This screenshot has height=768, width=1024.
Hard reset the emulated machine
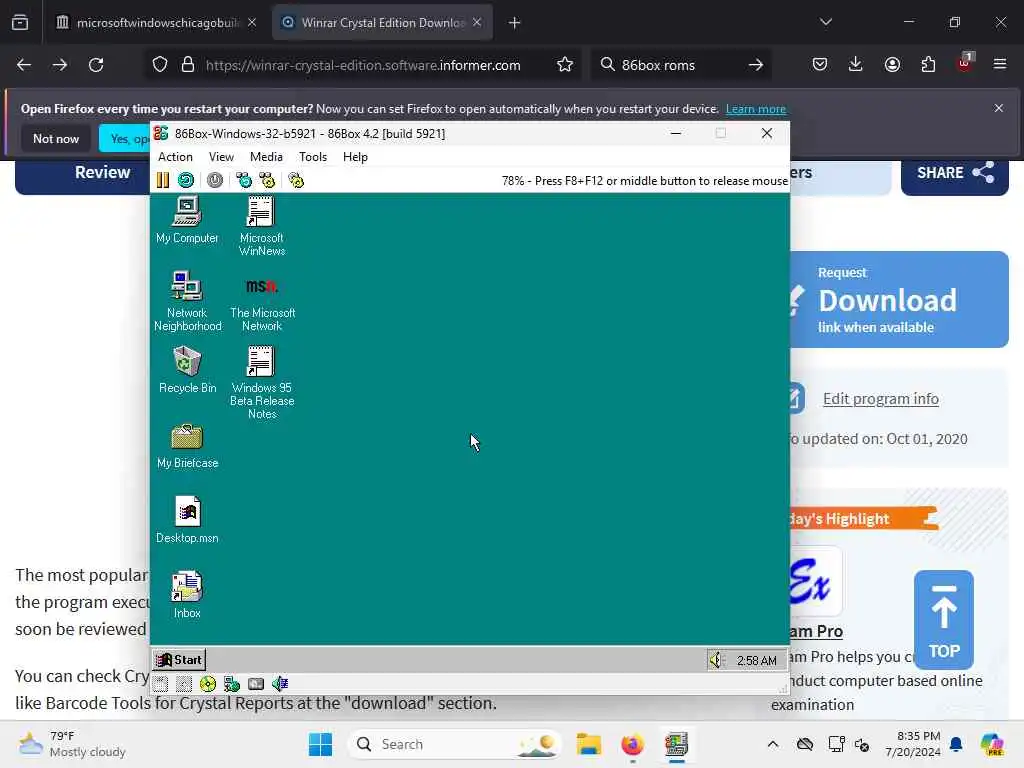[186, 180]
